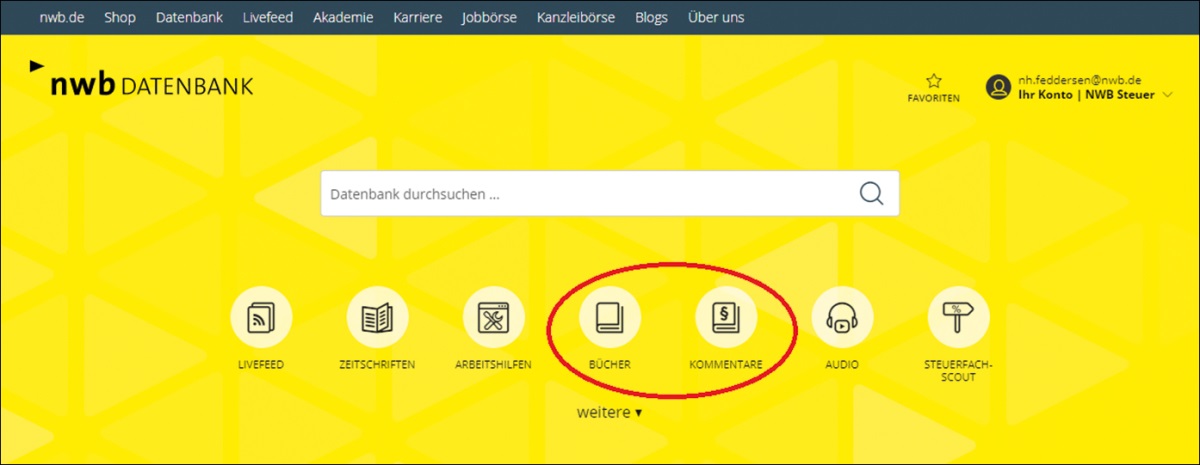Screen dimensions: 1200x465
Task: Click the user account avatar icon
Action: [x=997, y=87]
